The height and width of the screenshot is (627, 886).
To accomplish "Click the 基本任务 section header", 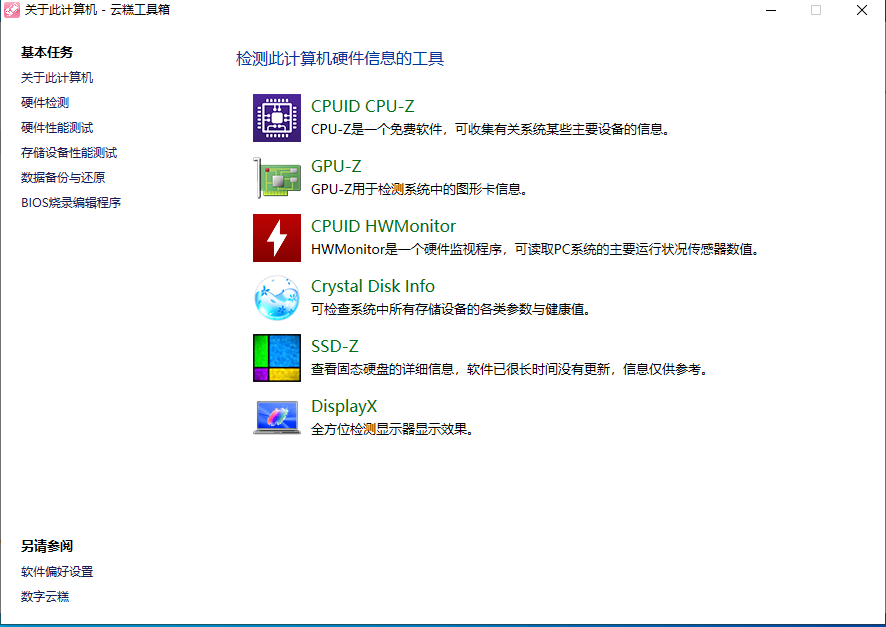I will [x=47, y=52].
